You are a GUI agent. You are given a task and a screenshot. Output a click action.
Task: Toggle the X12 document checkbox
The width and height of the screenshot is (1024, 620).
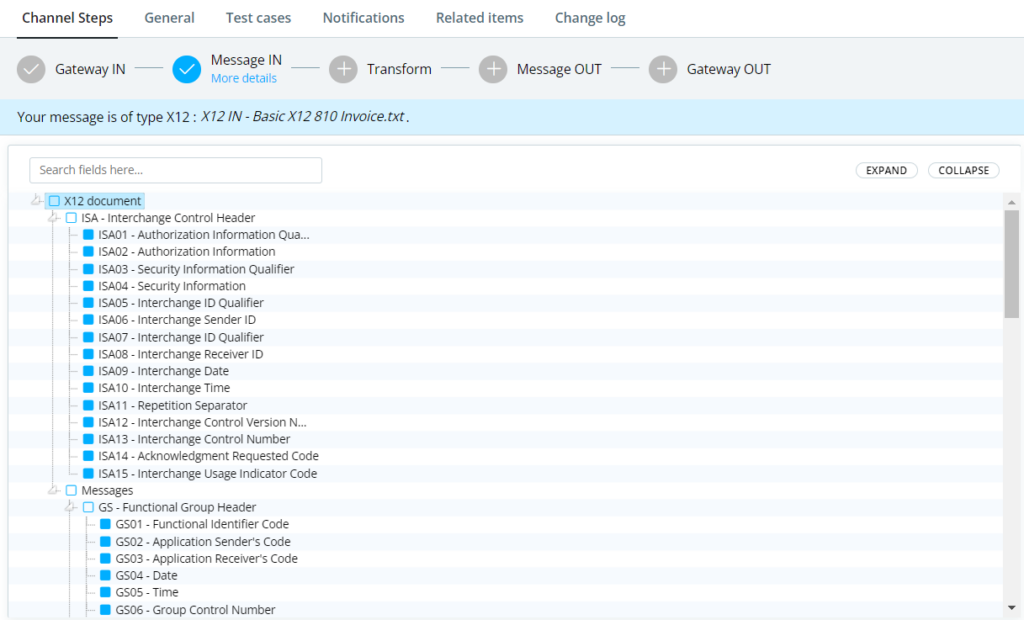(x=54, y=201)
